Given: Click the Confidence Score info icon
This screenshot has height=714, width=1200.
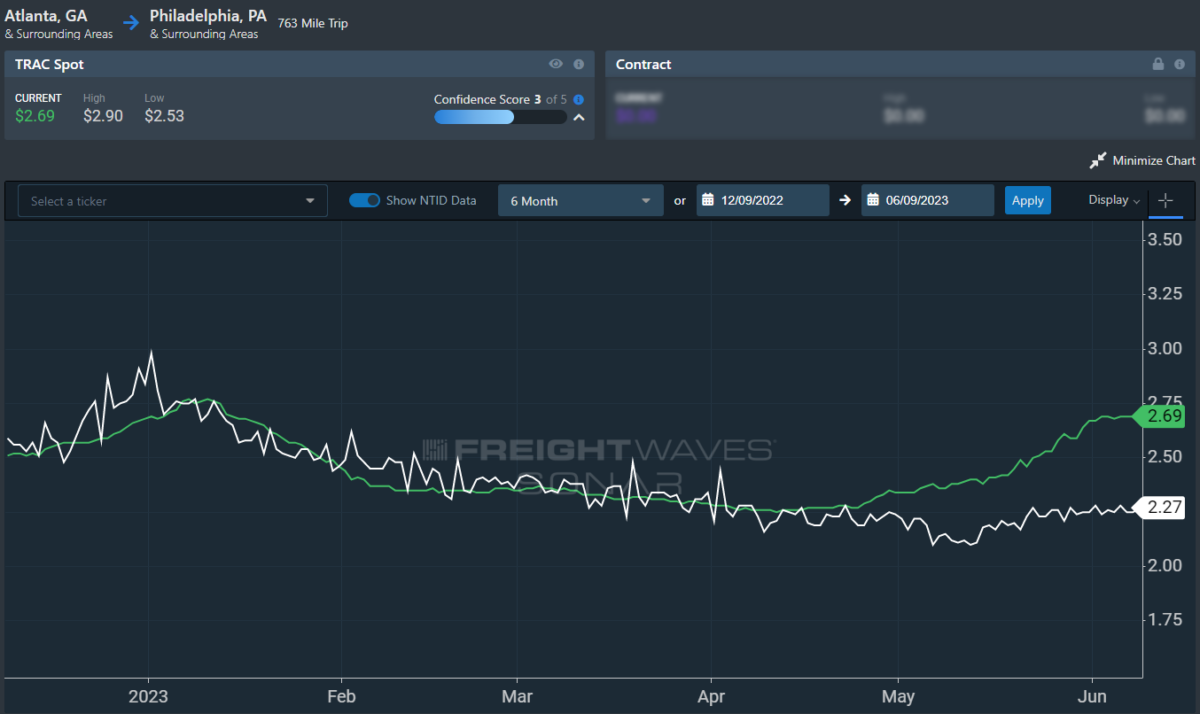Looking at the screenshot, I should tap(578, 100).
